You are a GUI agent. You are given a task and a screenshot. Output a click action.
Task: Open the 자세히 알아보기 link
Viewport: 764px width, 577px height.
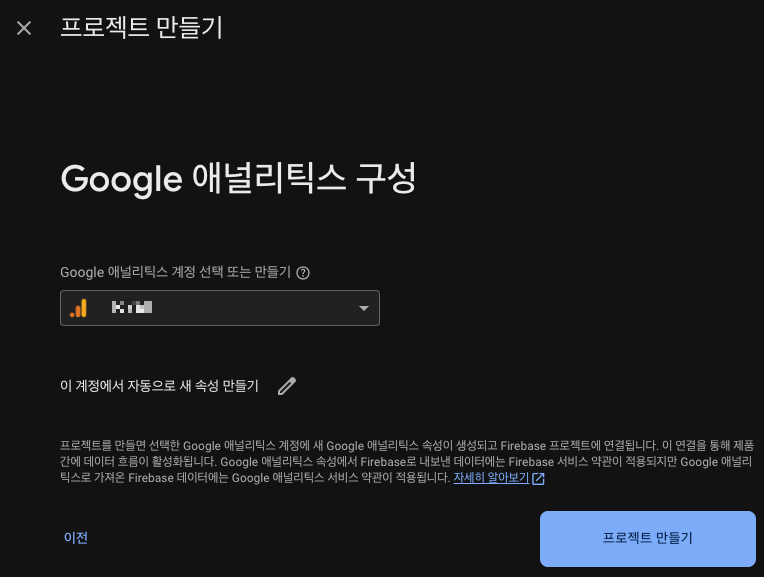[x=491, y=478]
